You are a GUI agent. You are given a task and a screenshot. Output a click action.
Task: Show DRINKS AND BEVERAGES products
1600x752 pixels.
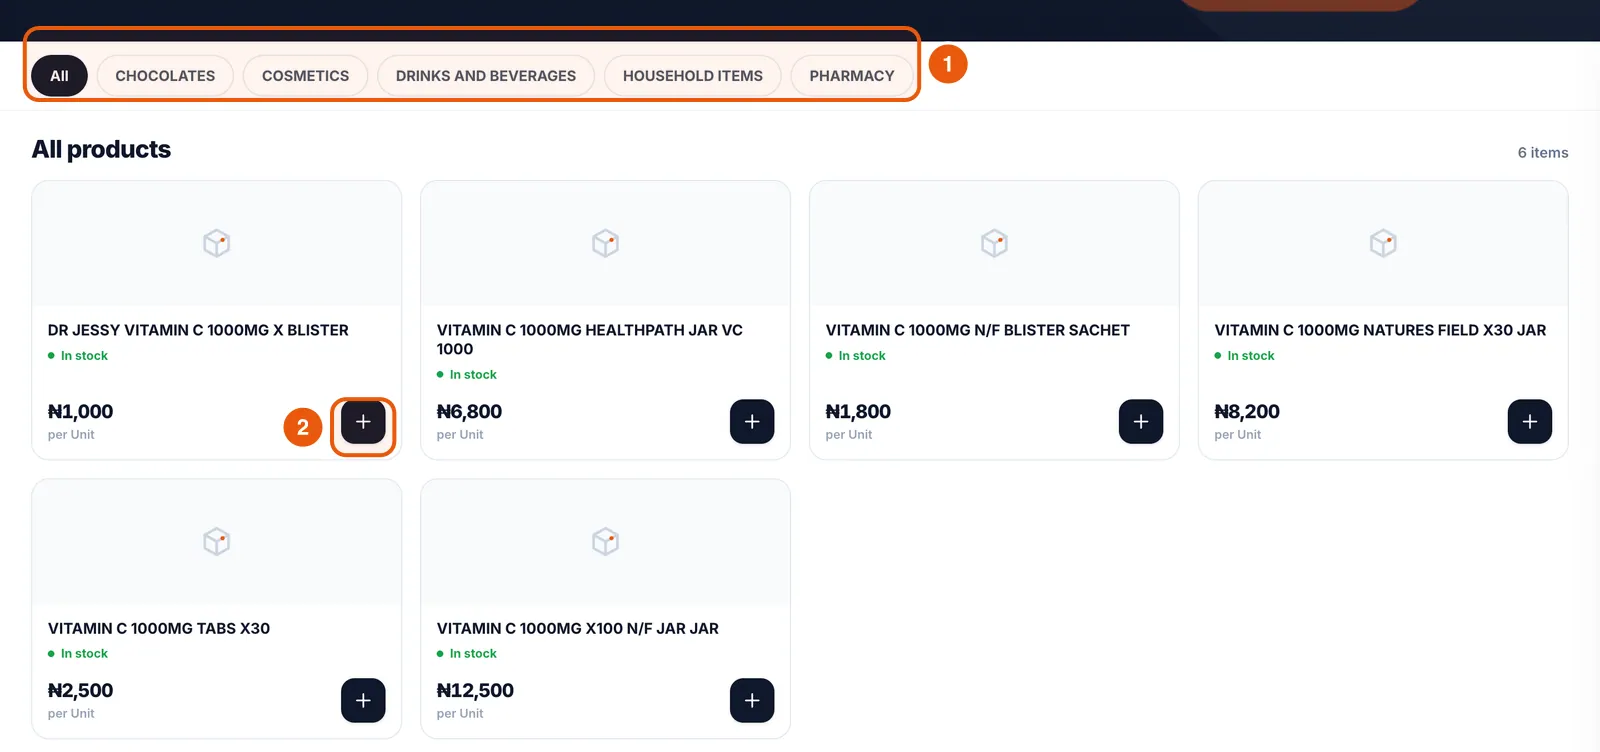click(486, 76)
